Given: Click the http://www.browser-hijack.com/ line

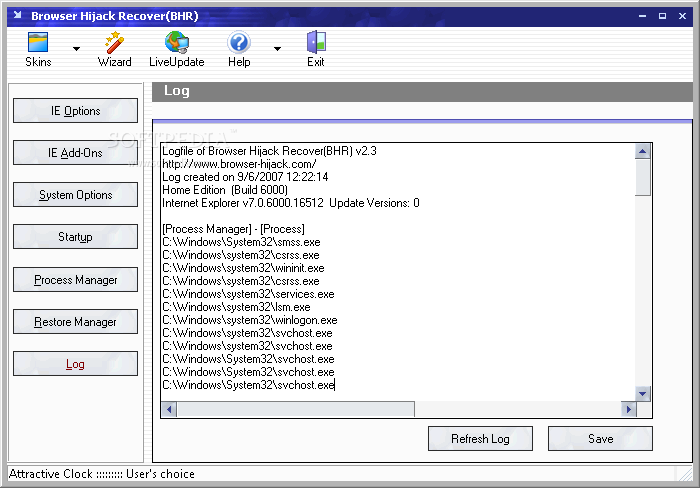Looking at the screenshot, I should 239,164.
